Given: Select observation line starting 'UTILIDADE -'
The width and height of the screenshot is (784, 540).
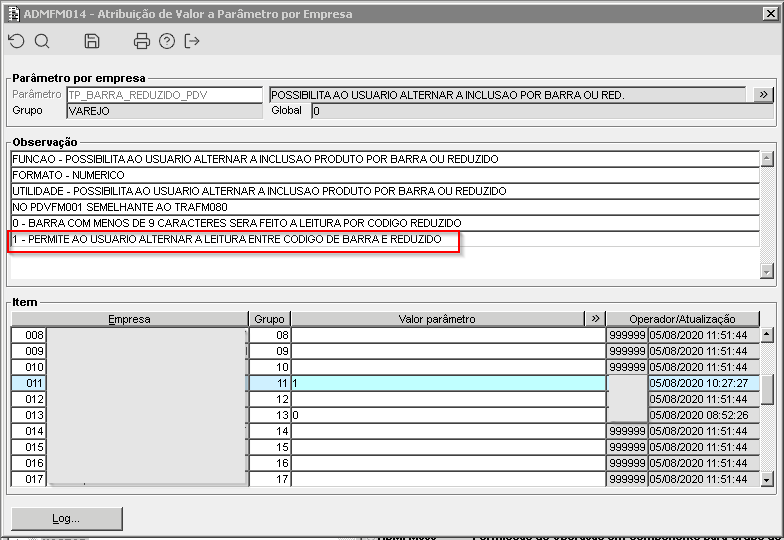Looking at the screenshot, I should pyautogui.click(x=385, y=191).
